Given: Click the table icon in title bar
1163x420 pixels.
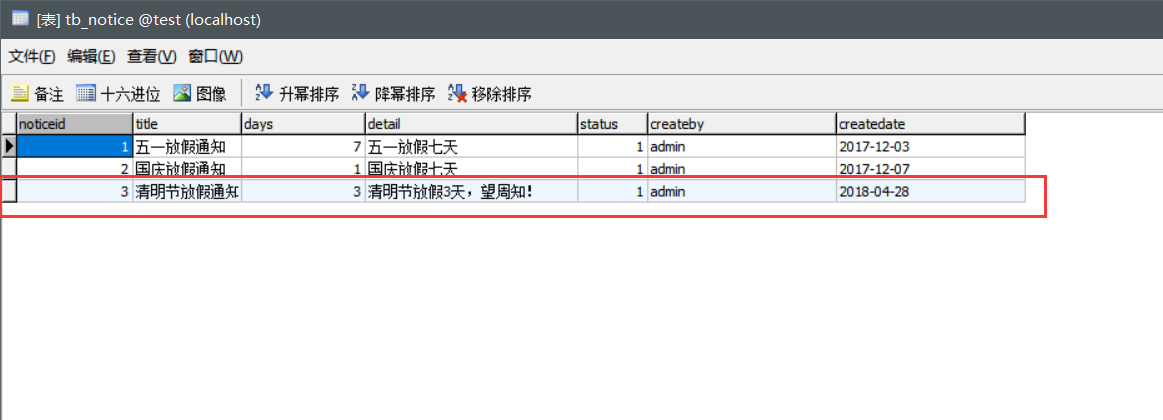Looking at the screenshot, I should (20, 19).
